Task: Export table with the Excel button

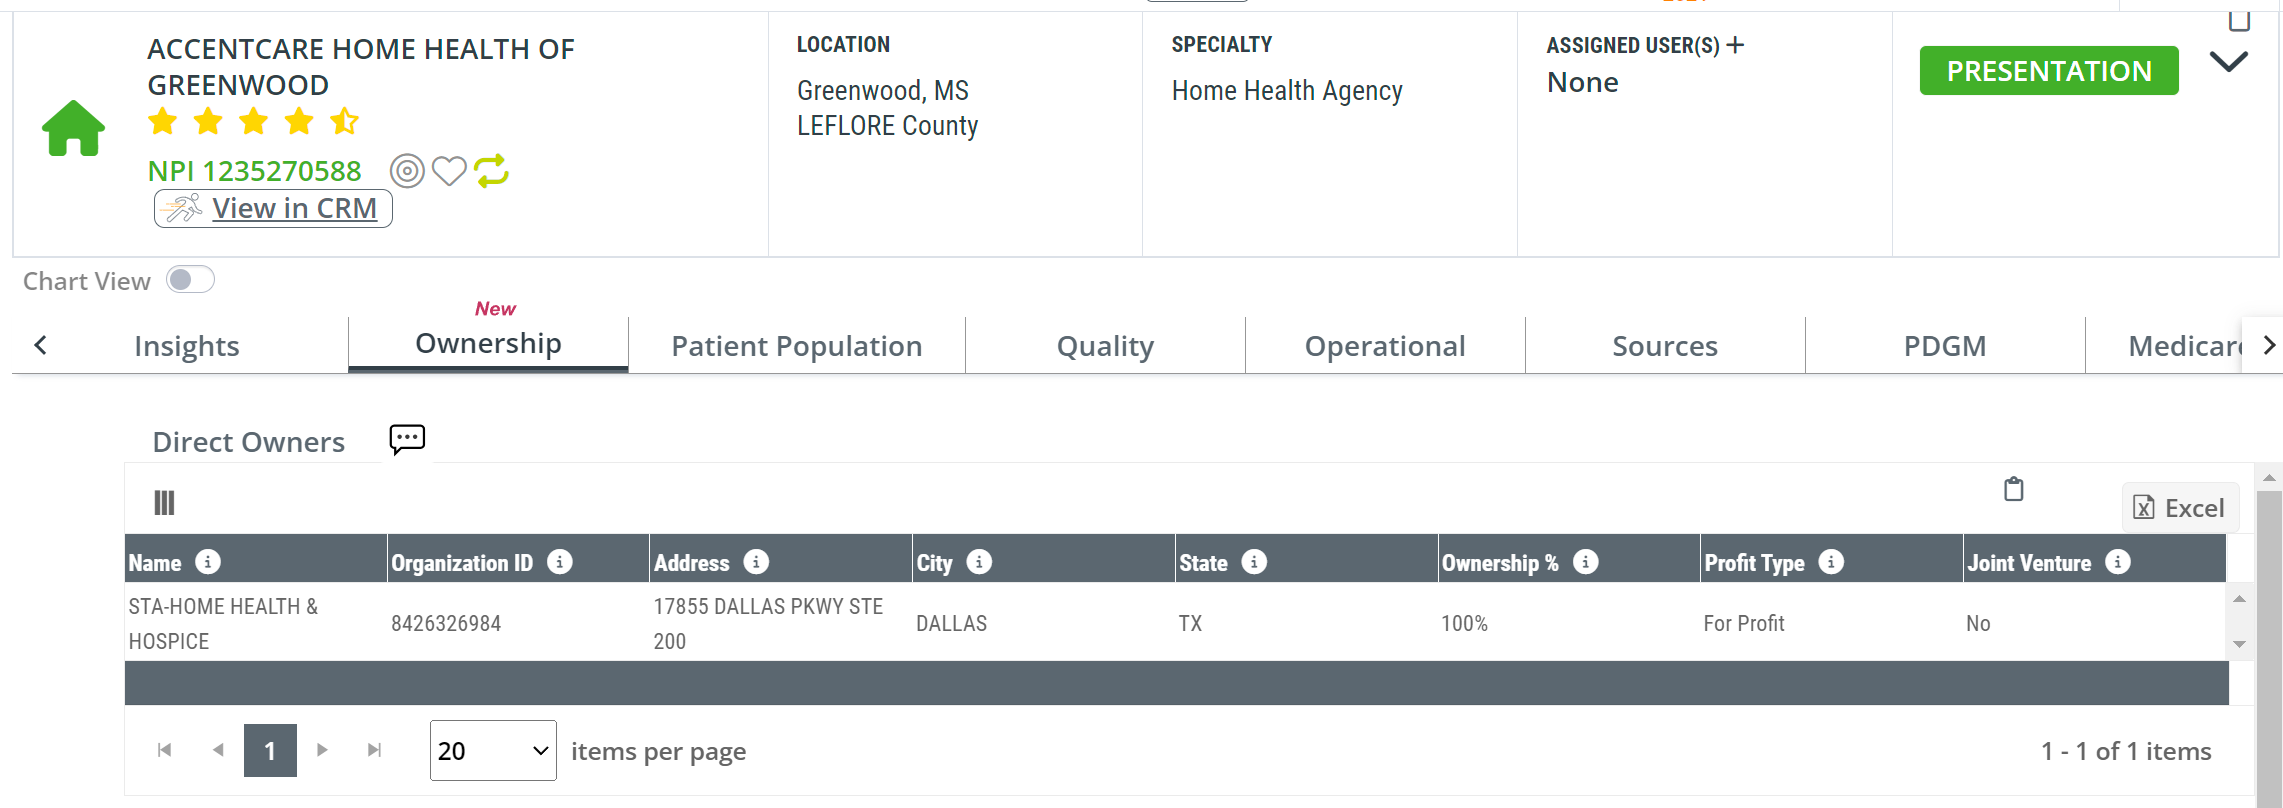Action: point(2180,508)
